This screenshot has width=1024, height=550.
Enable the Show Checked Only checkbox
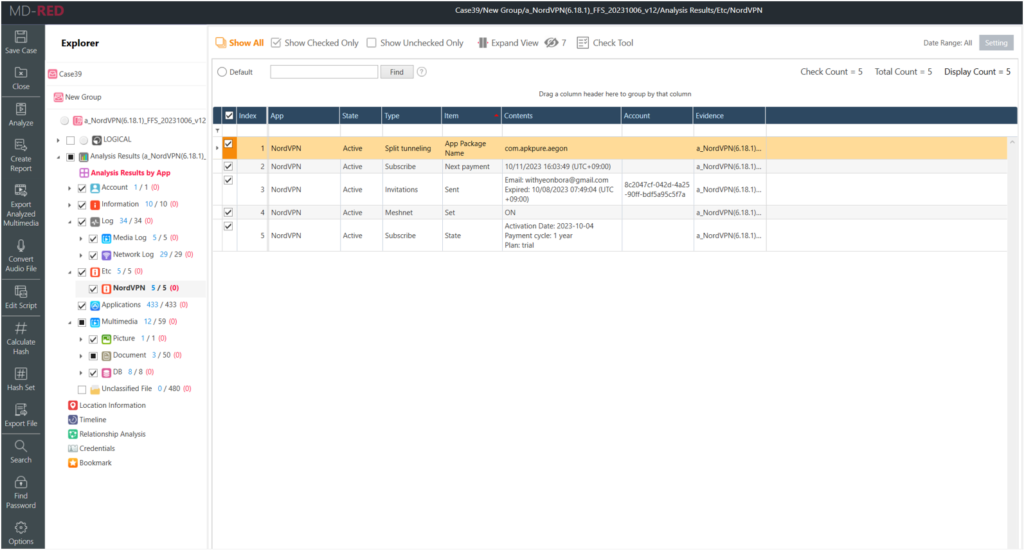click(x=276, y=43)
